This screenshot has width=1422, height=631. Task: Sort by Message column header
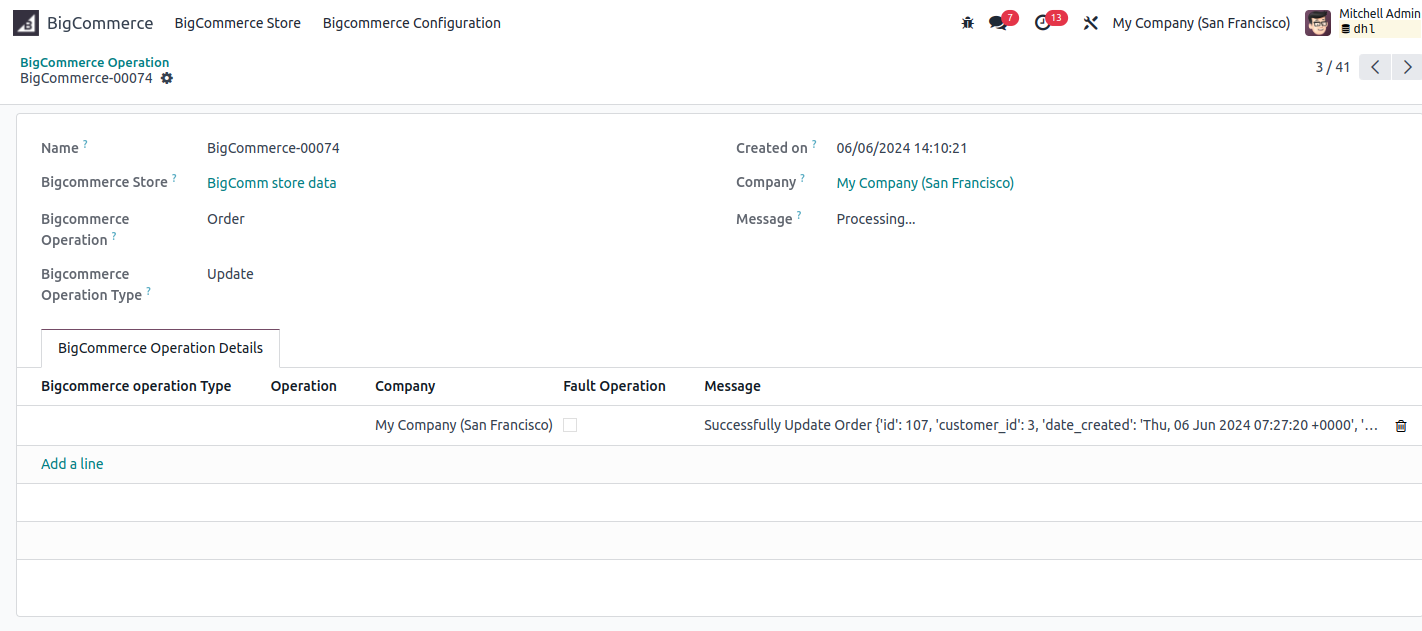pos(732,386)
